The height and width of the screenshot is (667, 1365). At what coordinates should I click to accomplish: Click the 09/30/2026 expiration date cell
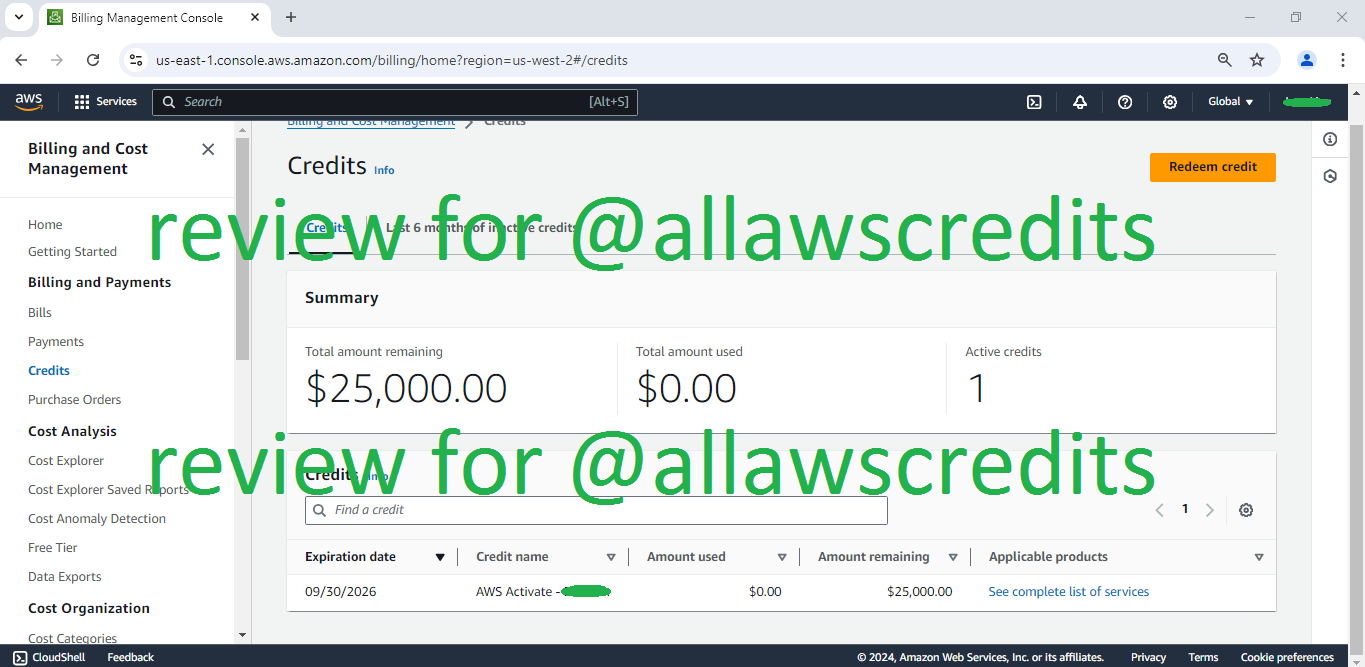click(x=341, y=592)
